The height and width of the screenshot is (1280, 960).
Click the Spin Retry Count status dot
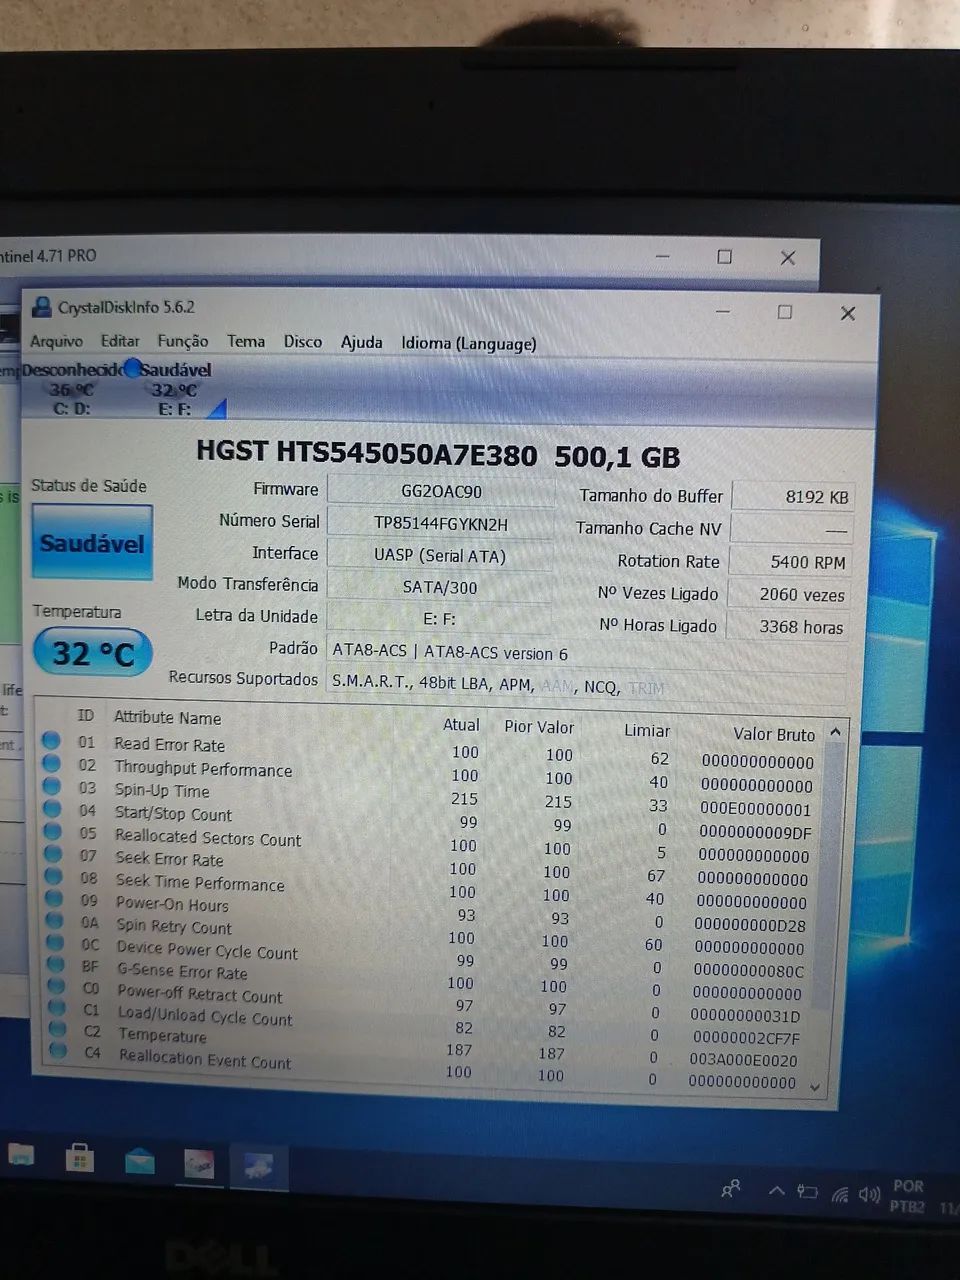pos(55,920)
